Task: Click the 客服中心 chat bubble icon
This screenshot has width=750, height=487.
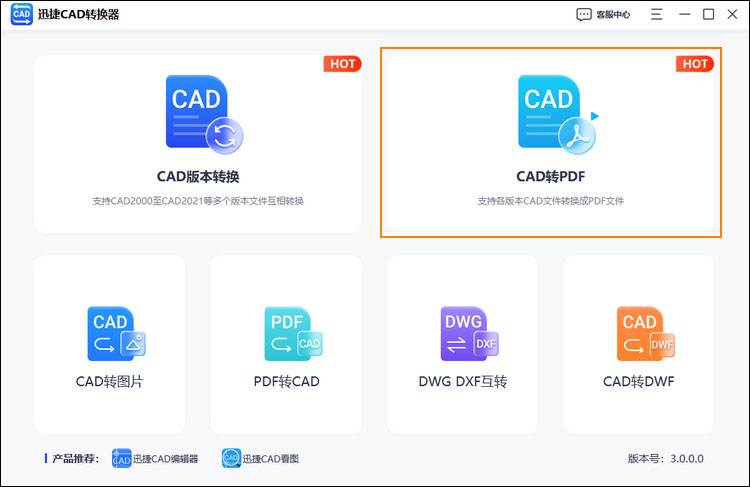Action: coord(584,14)
